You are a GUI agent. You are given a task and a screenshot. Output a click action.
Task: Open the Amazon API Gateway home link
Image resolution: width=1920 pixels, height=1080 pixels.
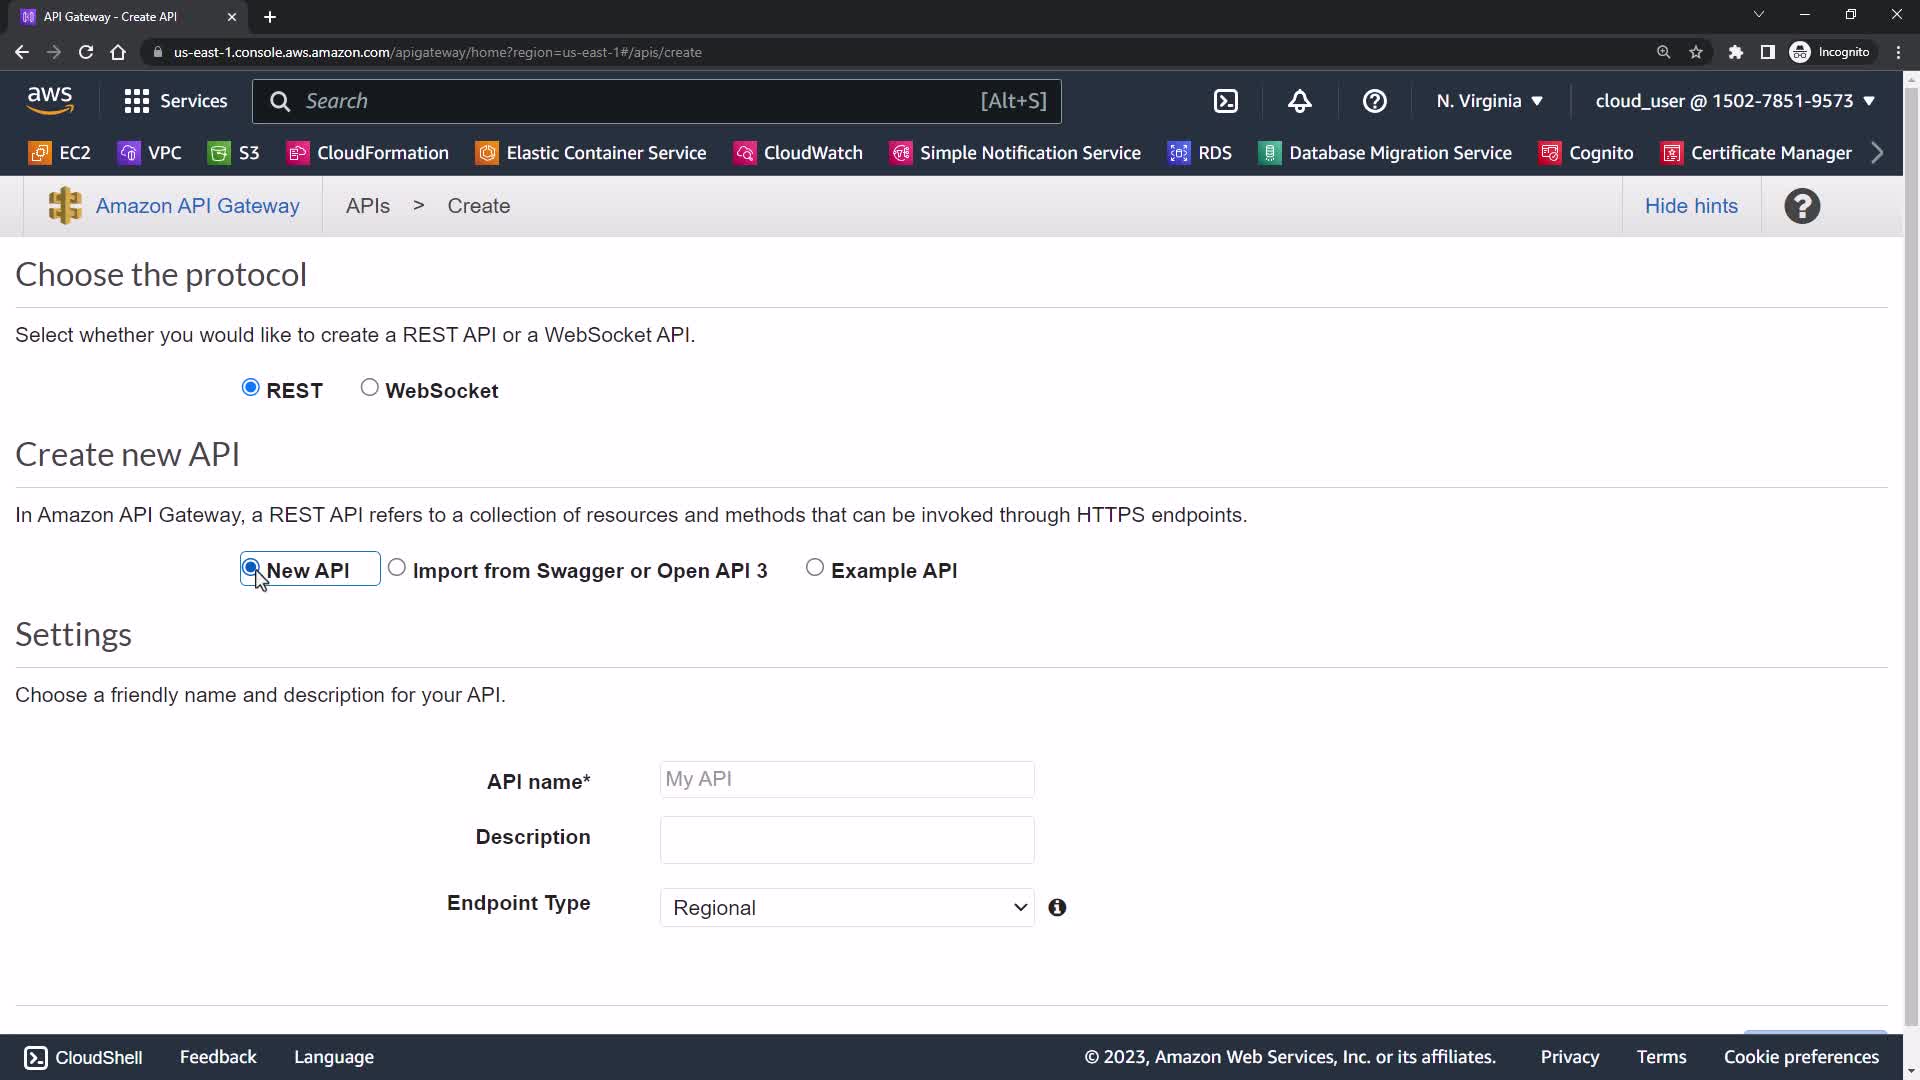(x=197, y=206)
